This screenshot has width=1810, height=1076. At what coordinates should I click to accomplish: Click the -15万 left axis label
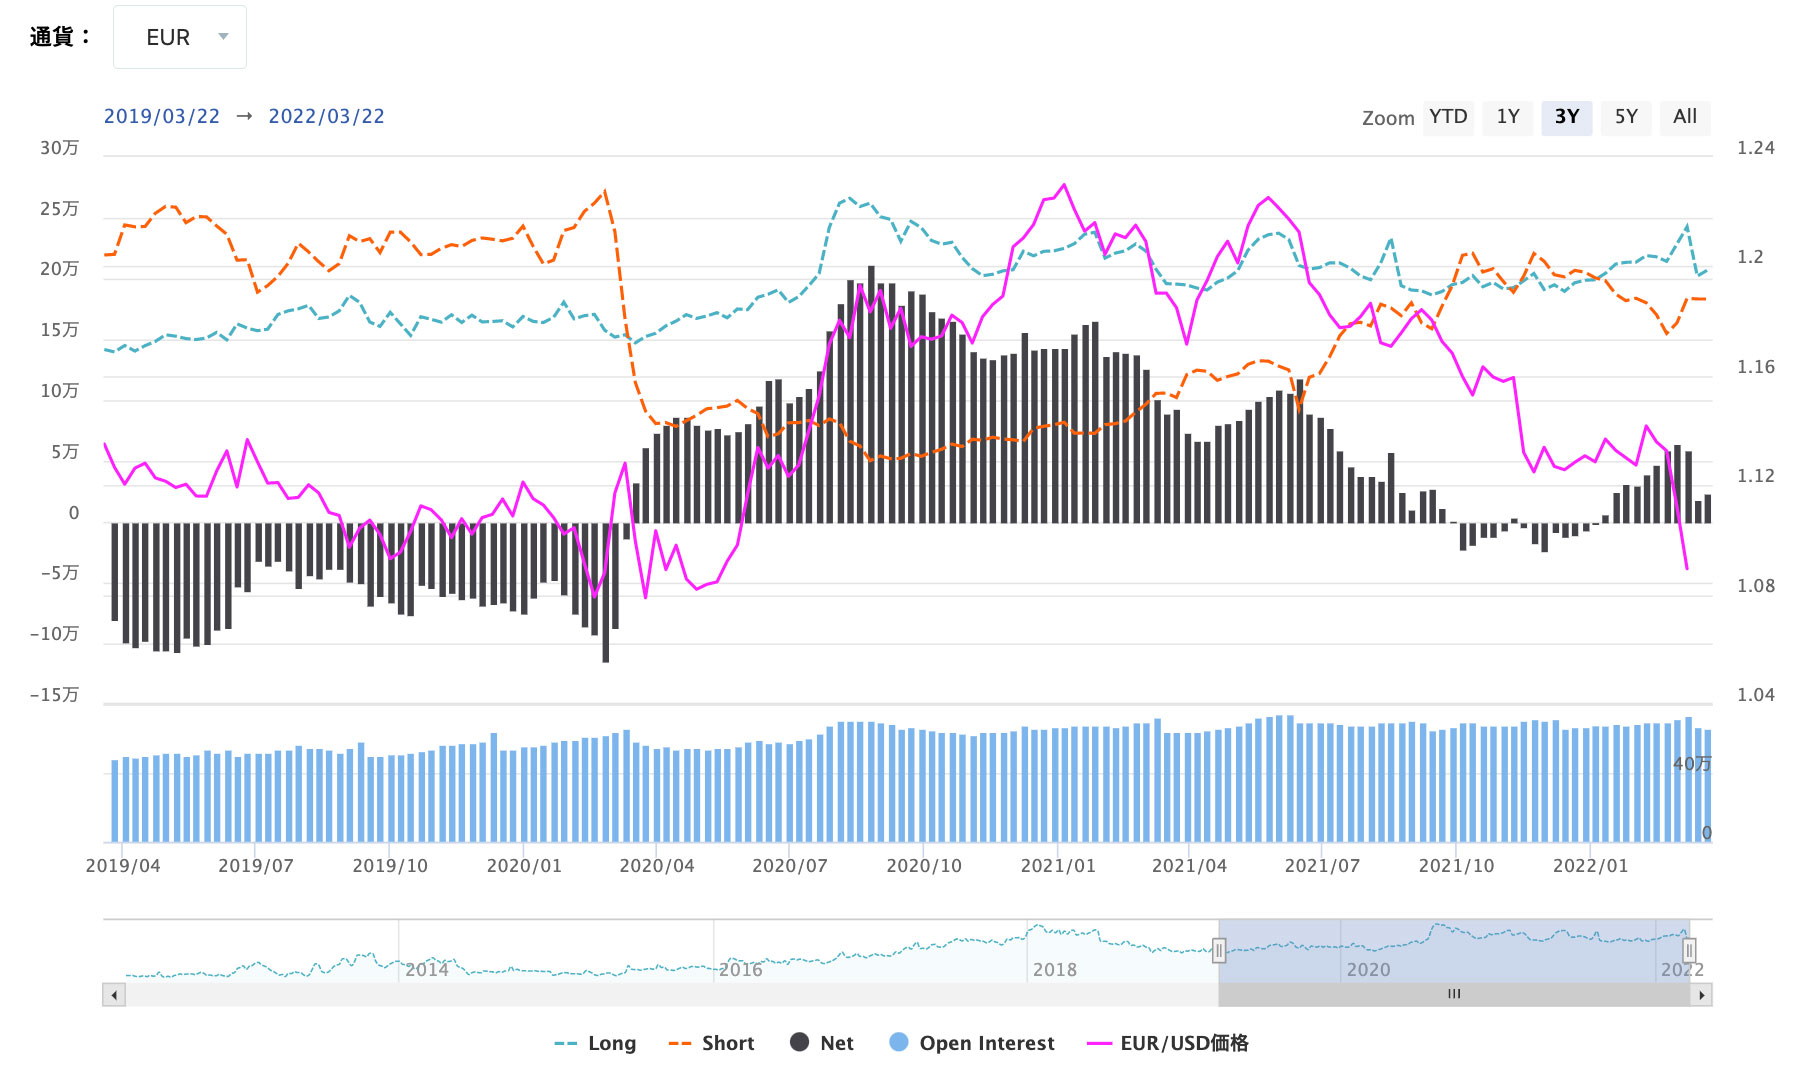(54, 695)
